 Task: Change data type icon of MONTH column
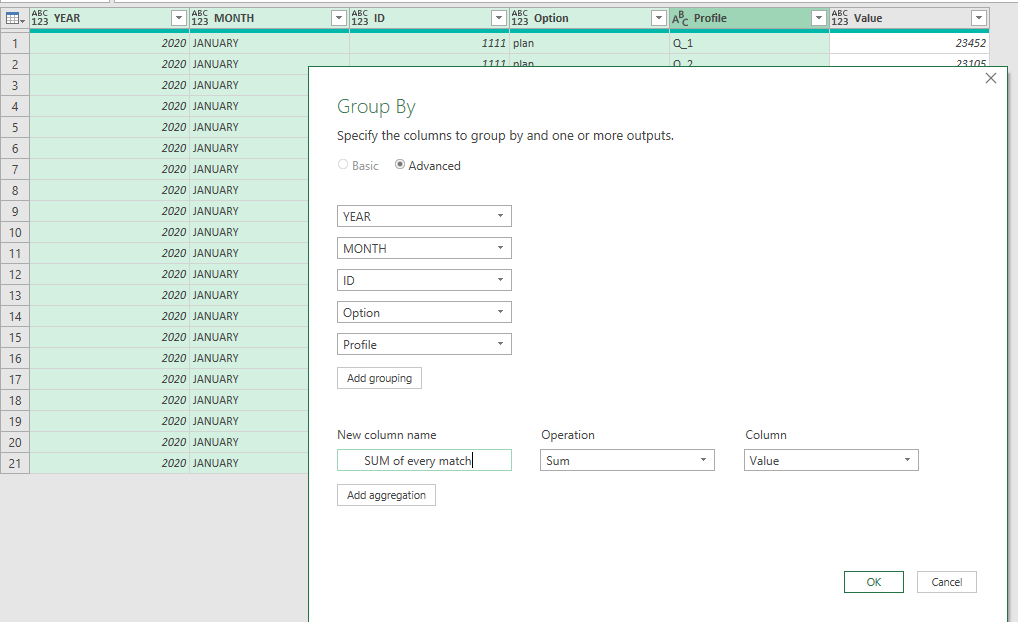pyautogui.click(x=200, y=18)
